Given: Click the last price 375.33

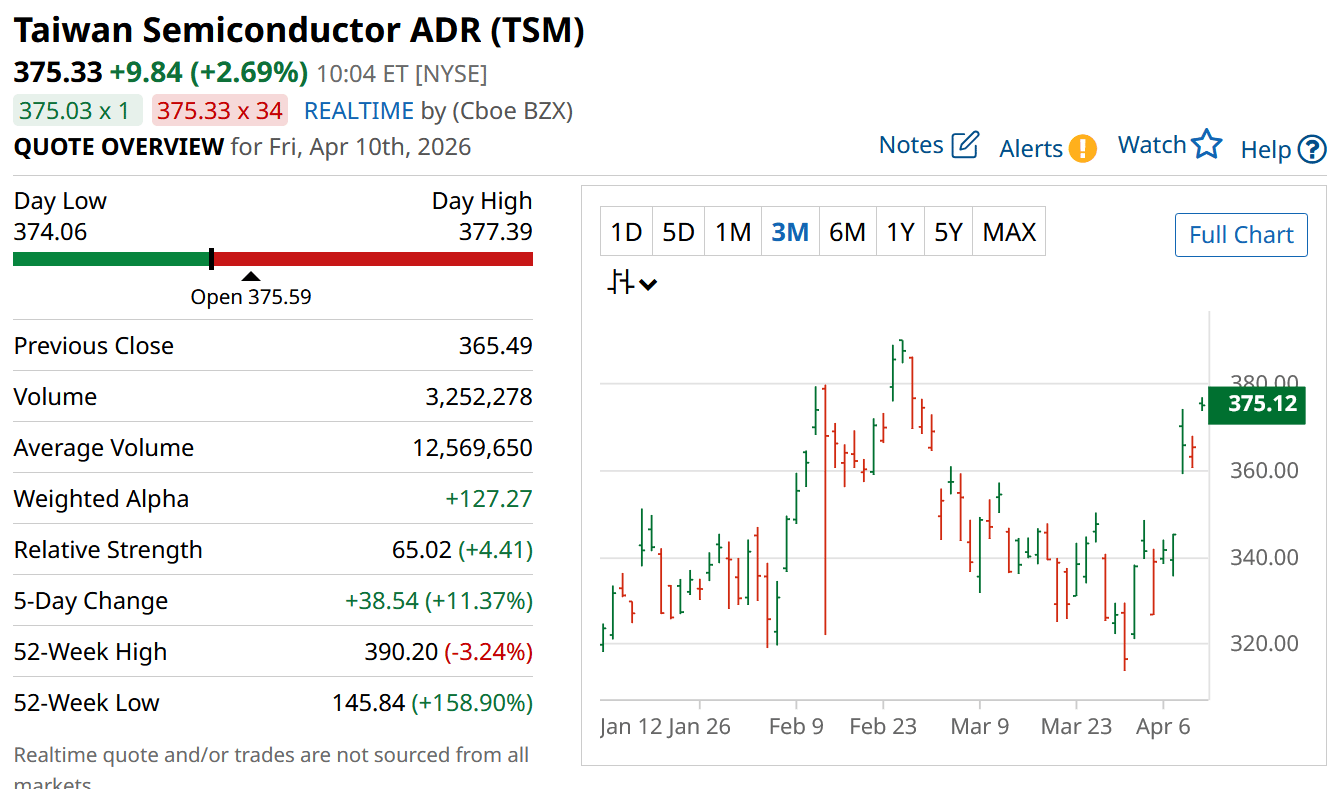Looking at the screenshot, I should pos(58,72).
